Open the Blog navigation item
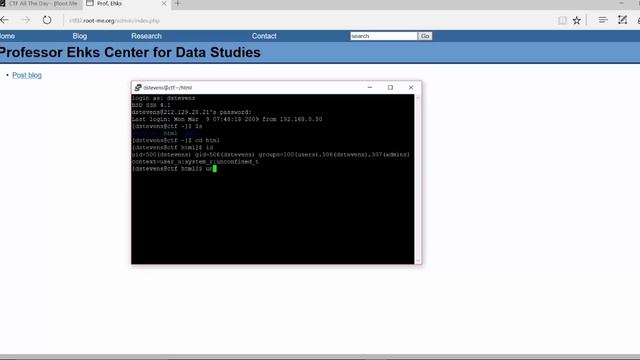640x360 pixels. click(80, 36)
